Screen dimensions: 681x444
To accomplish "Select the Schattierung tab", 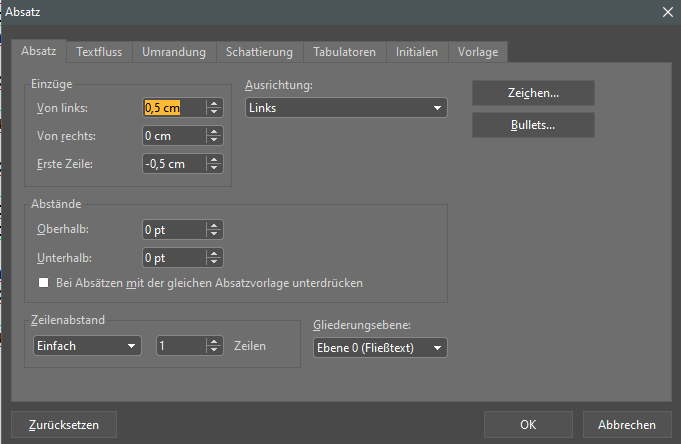I will 259,51.
